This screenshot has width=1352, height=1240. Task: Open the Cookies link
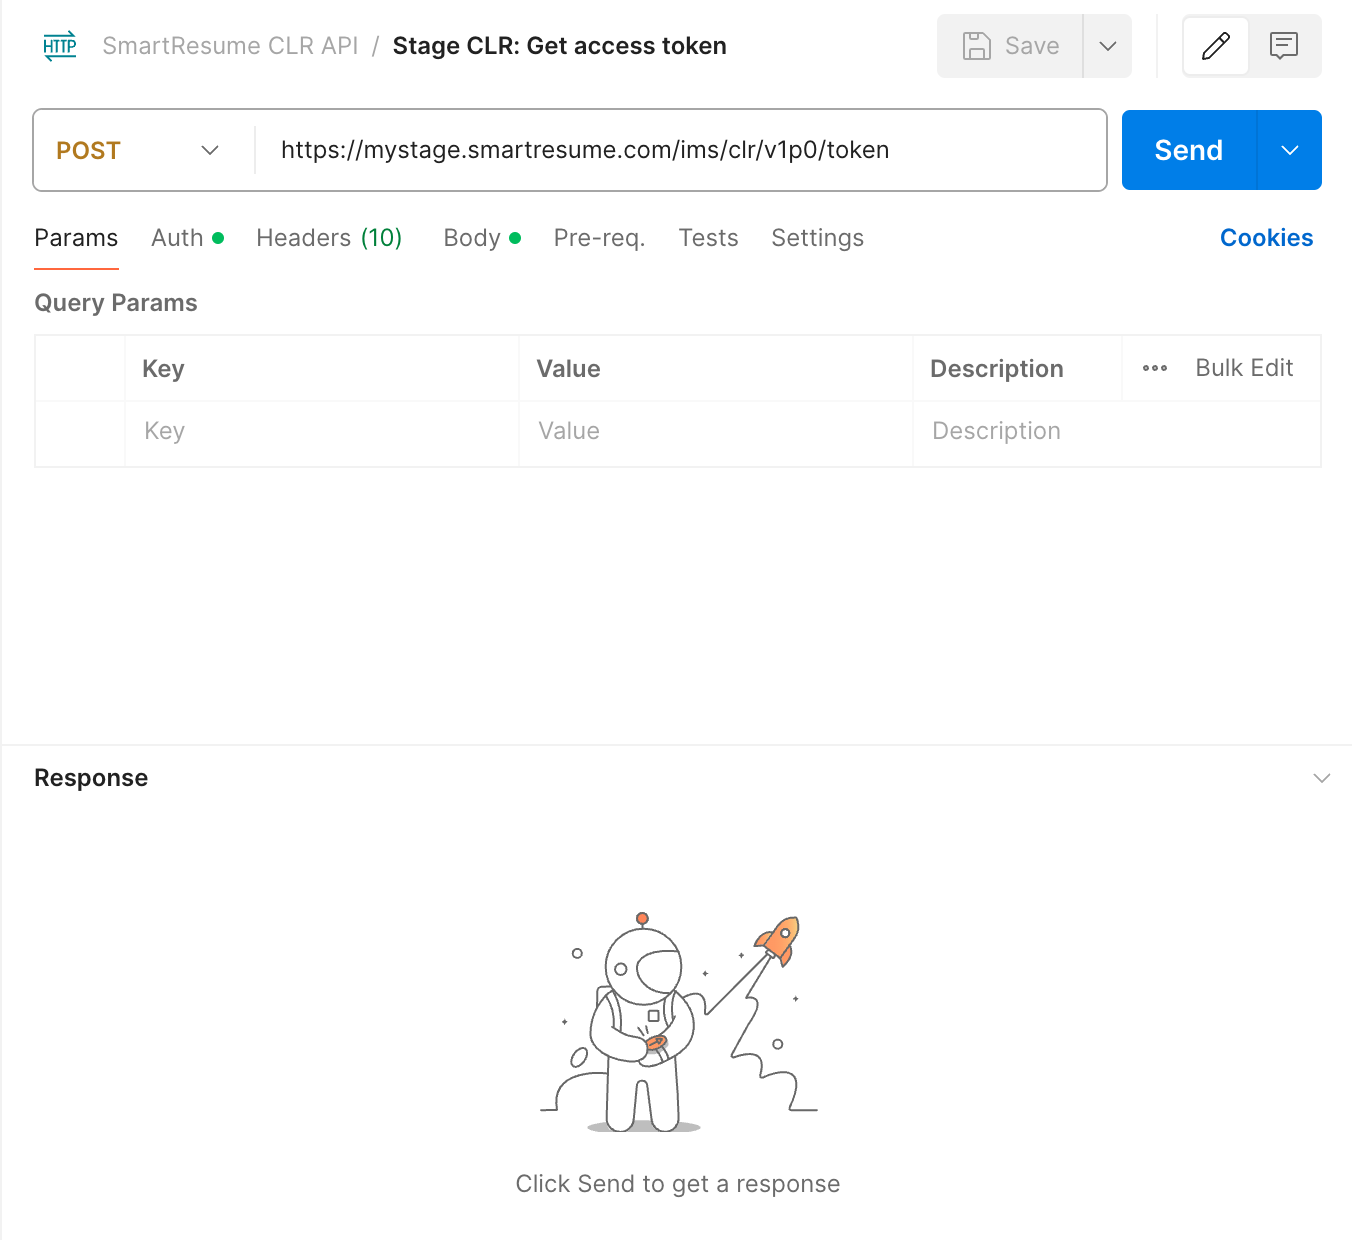coord(1266,238)
